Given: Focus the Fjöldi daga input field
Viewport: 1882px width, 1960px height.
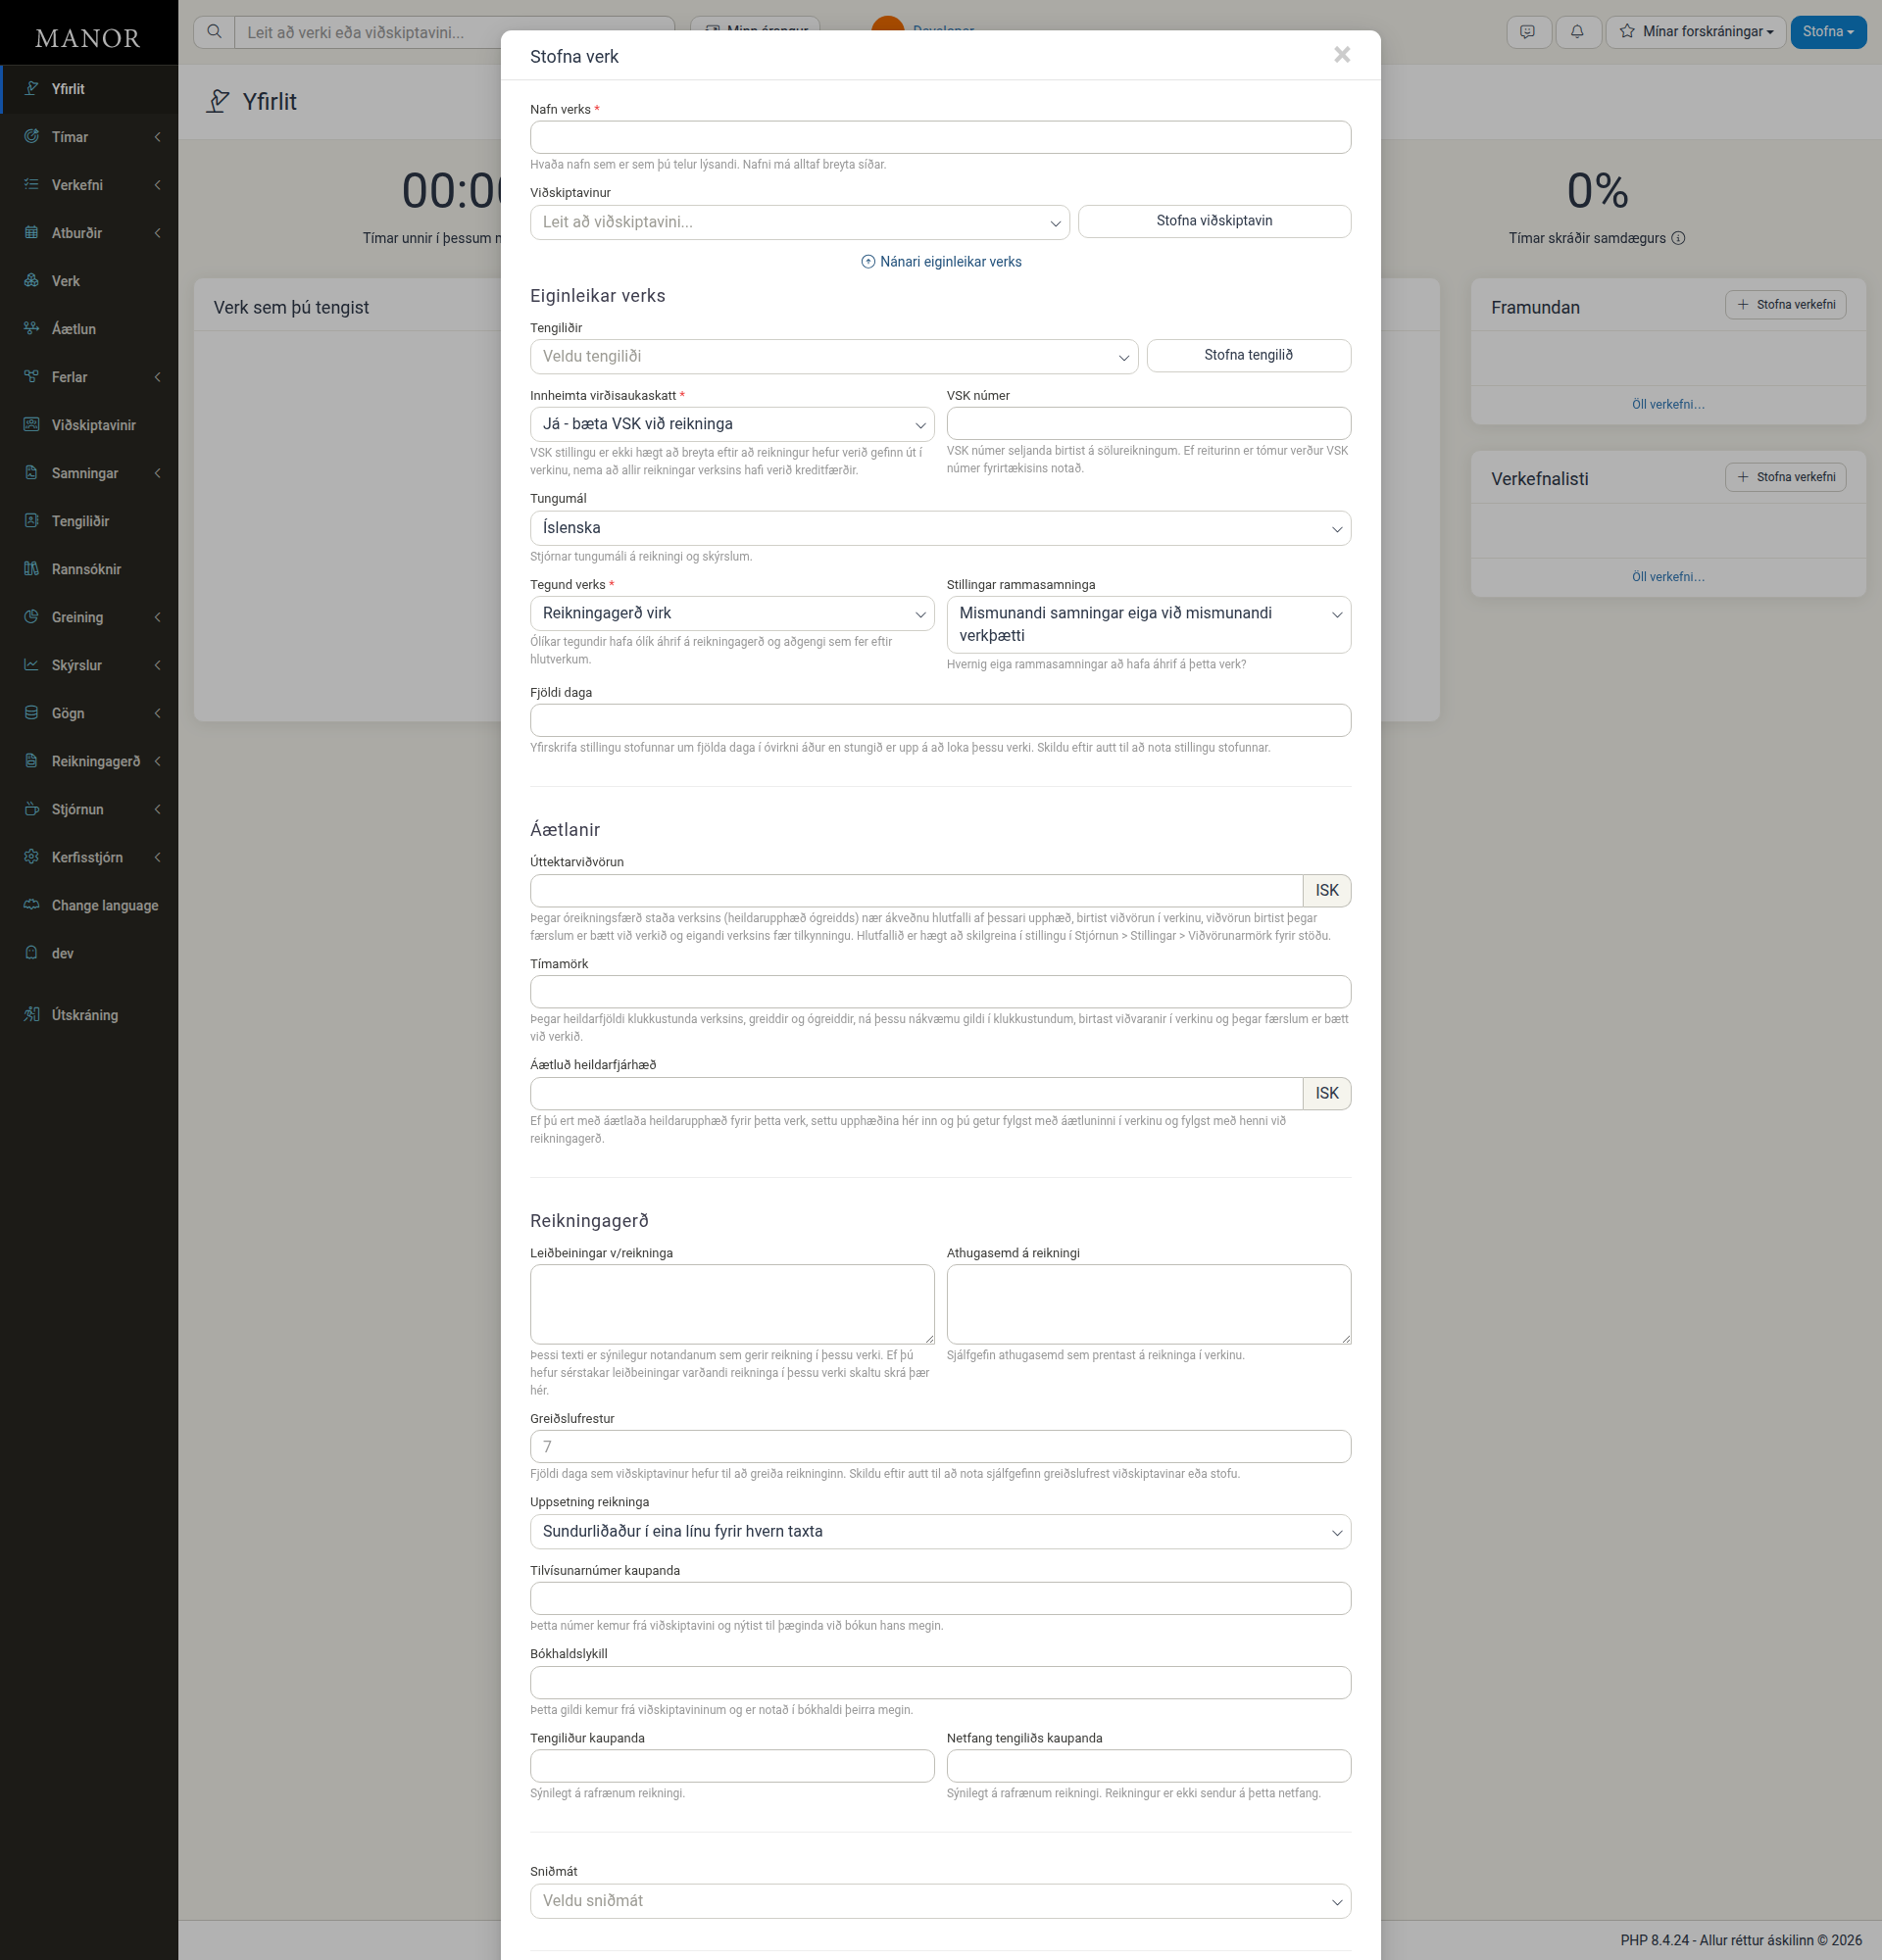Looking at the screenshot, I should pos(940,720).
